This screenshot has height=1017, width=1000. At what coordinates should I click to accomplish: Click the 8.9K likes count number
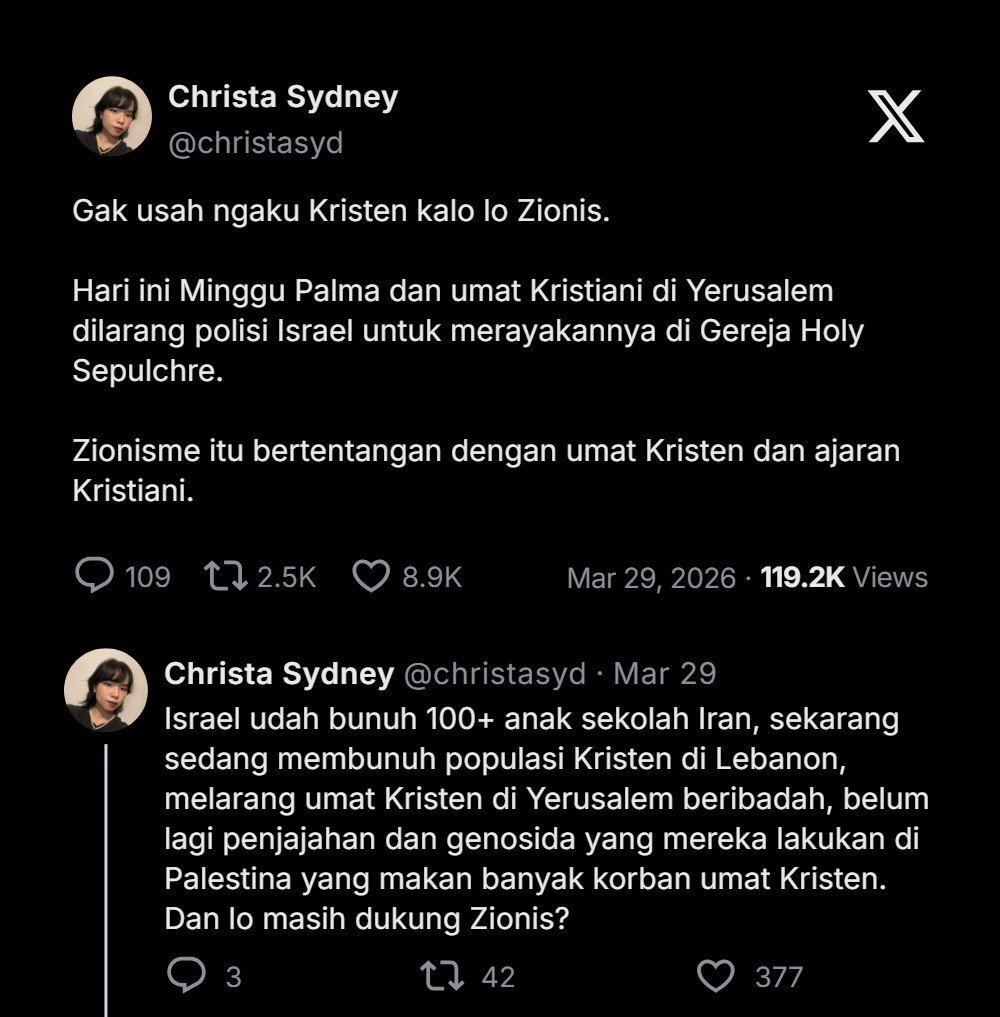pos(432,577)
